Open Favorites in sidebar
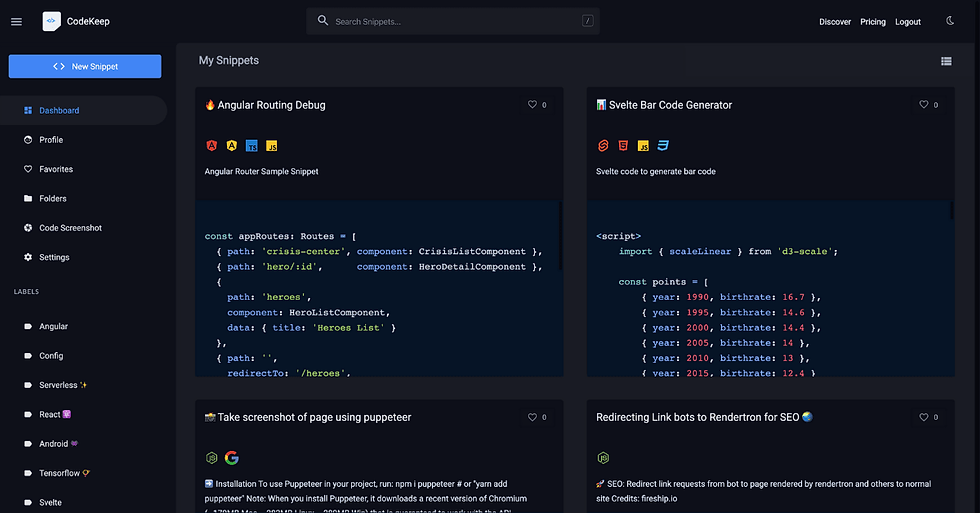 [x=84, y=169]
